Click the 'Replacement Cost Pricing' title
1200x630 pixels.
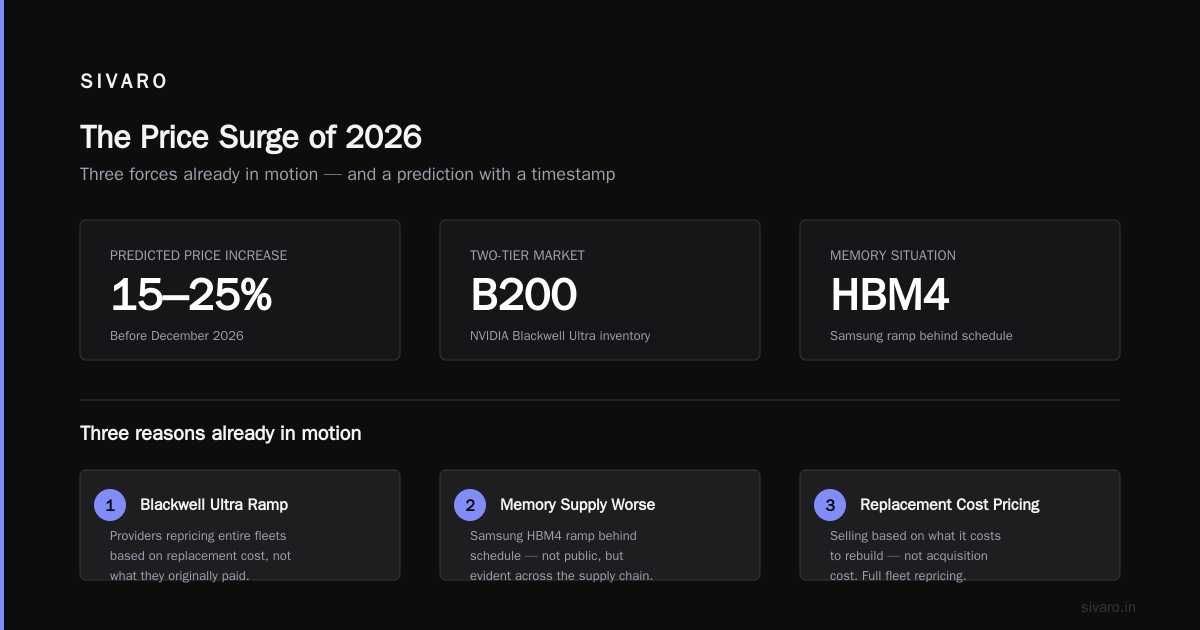click(950, 505)
